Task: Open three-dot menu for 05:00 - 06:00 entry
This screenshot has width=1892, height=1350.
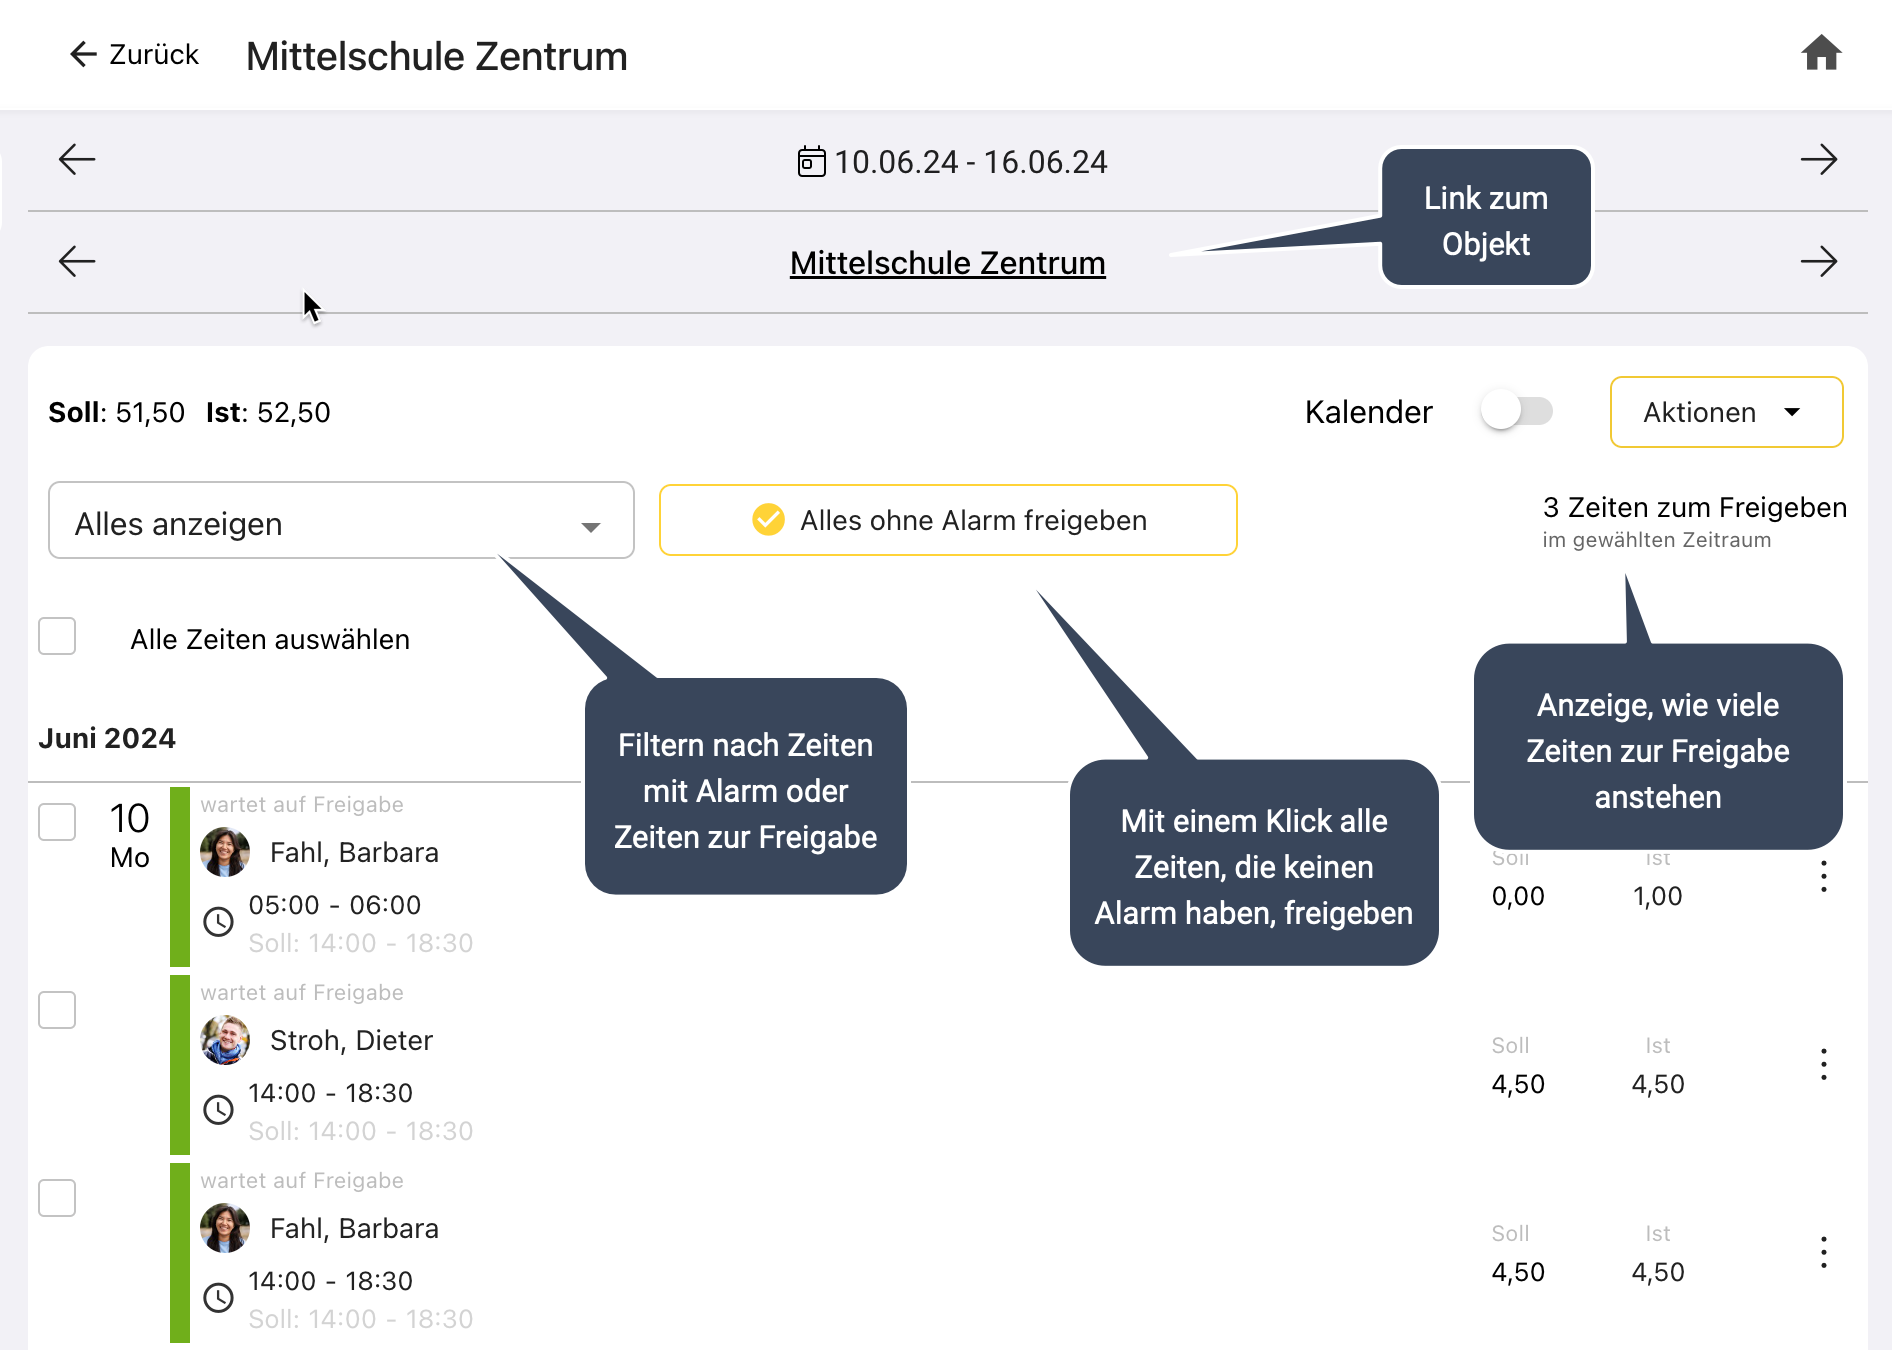Action: pos(1823,877)
